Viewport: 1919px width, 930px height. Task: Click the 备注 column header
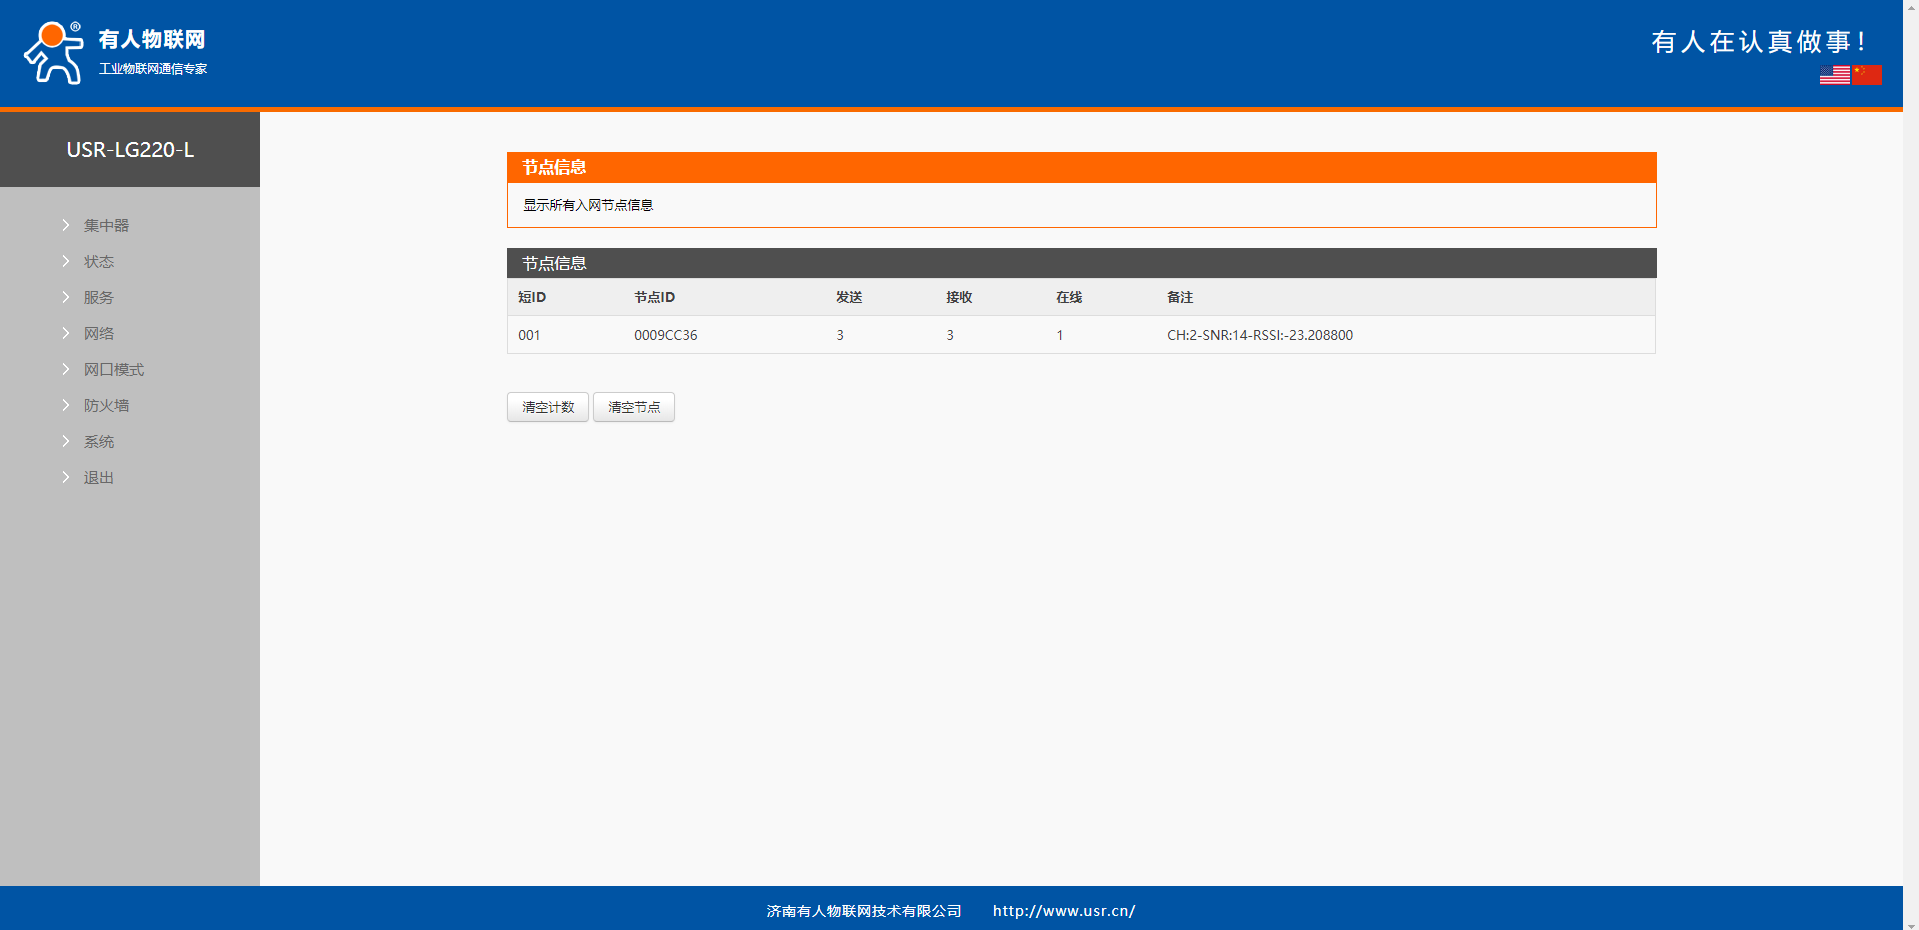click(1179, 297)
